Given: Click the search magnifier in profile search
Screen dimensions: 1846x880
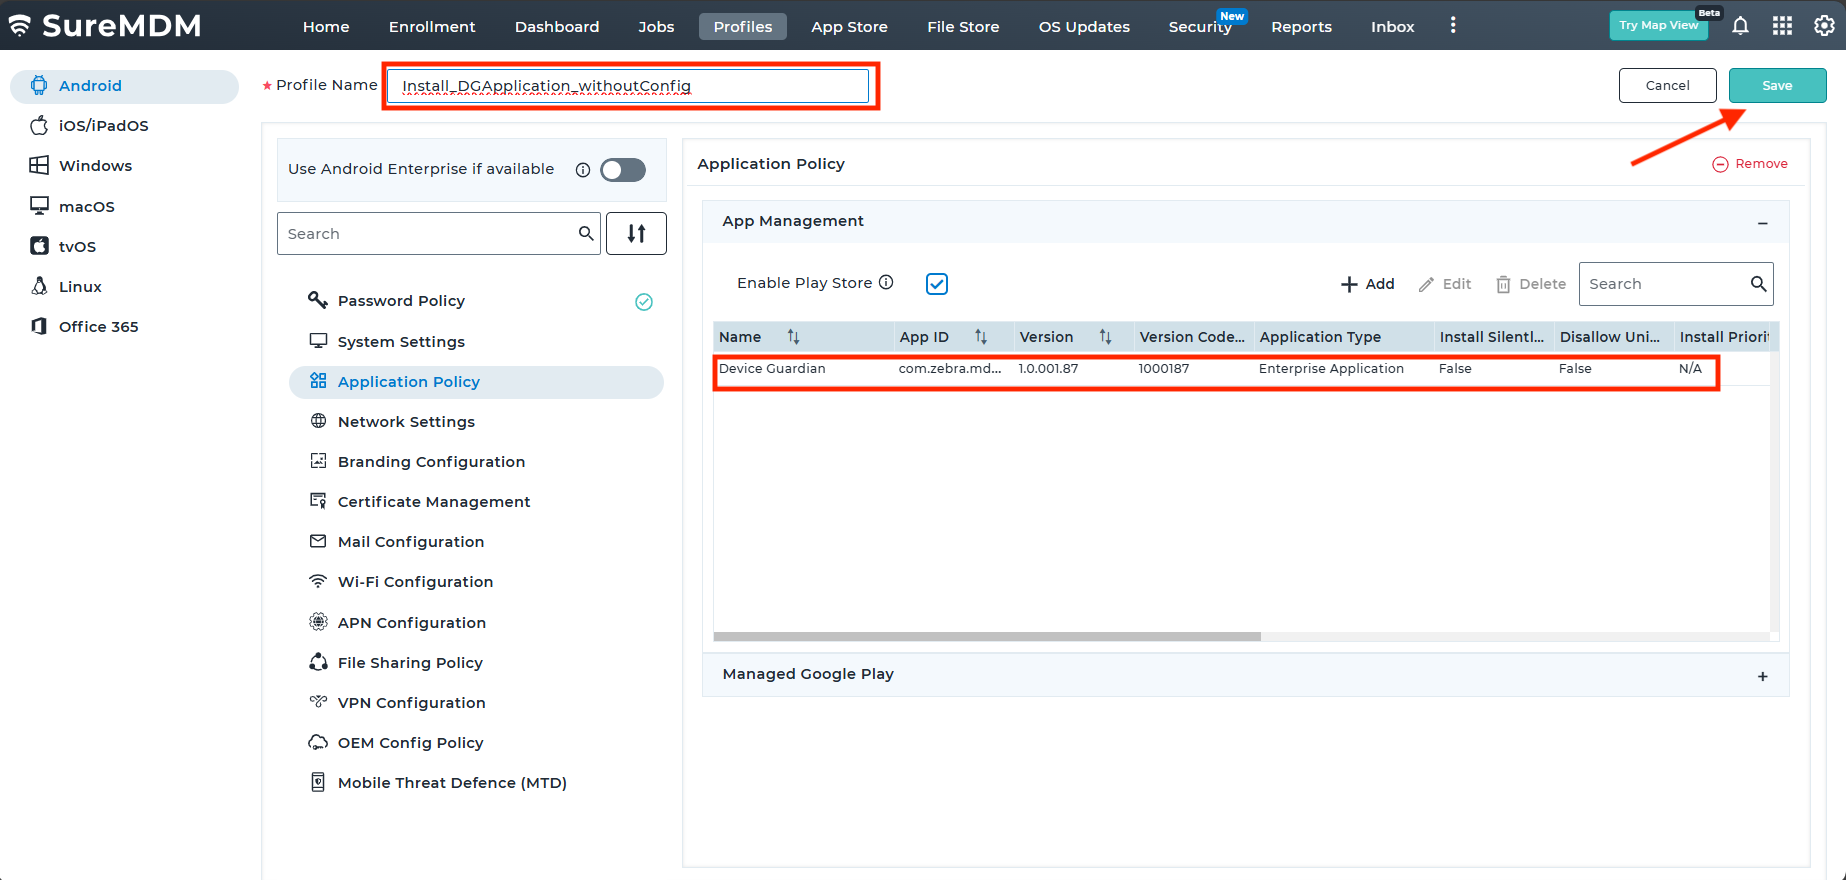Looking at the screenshot, I should [586, 233].
